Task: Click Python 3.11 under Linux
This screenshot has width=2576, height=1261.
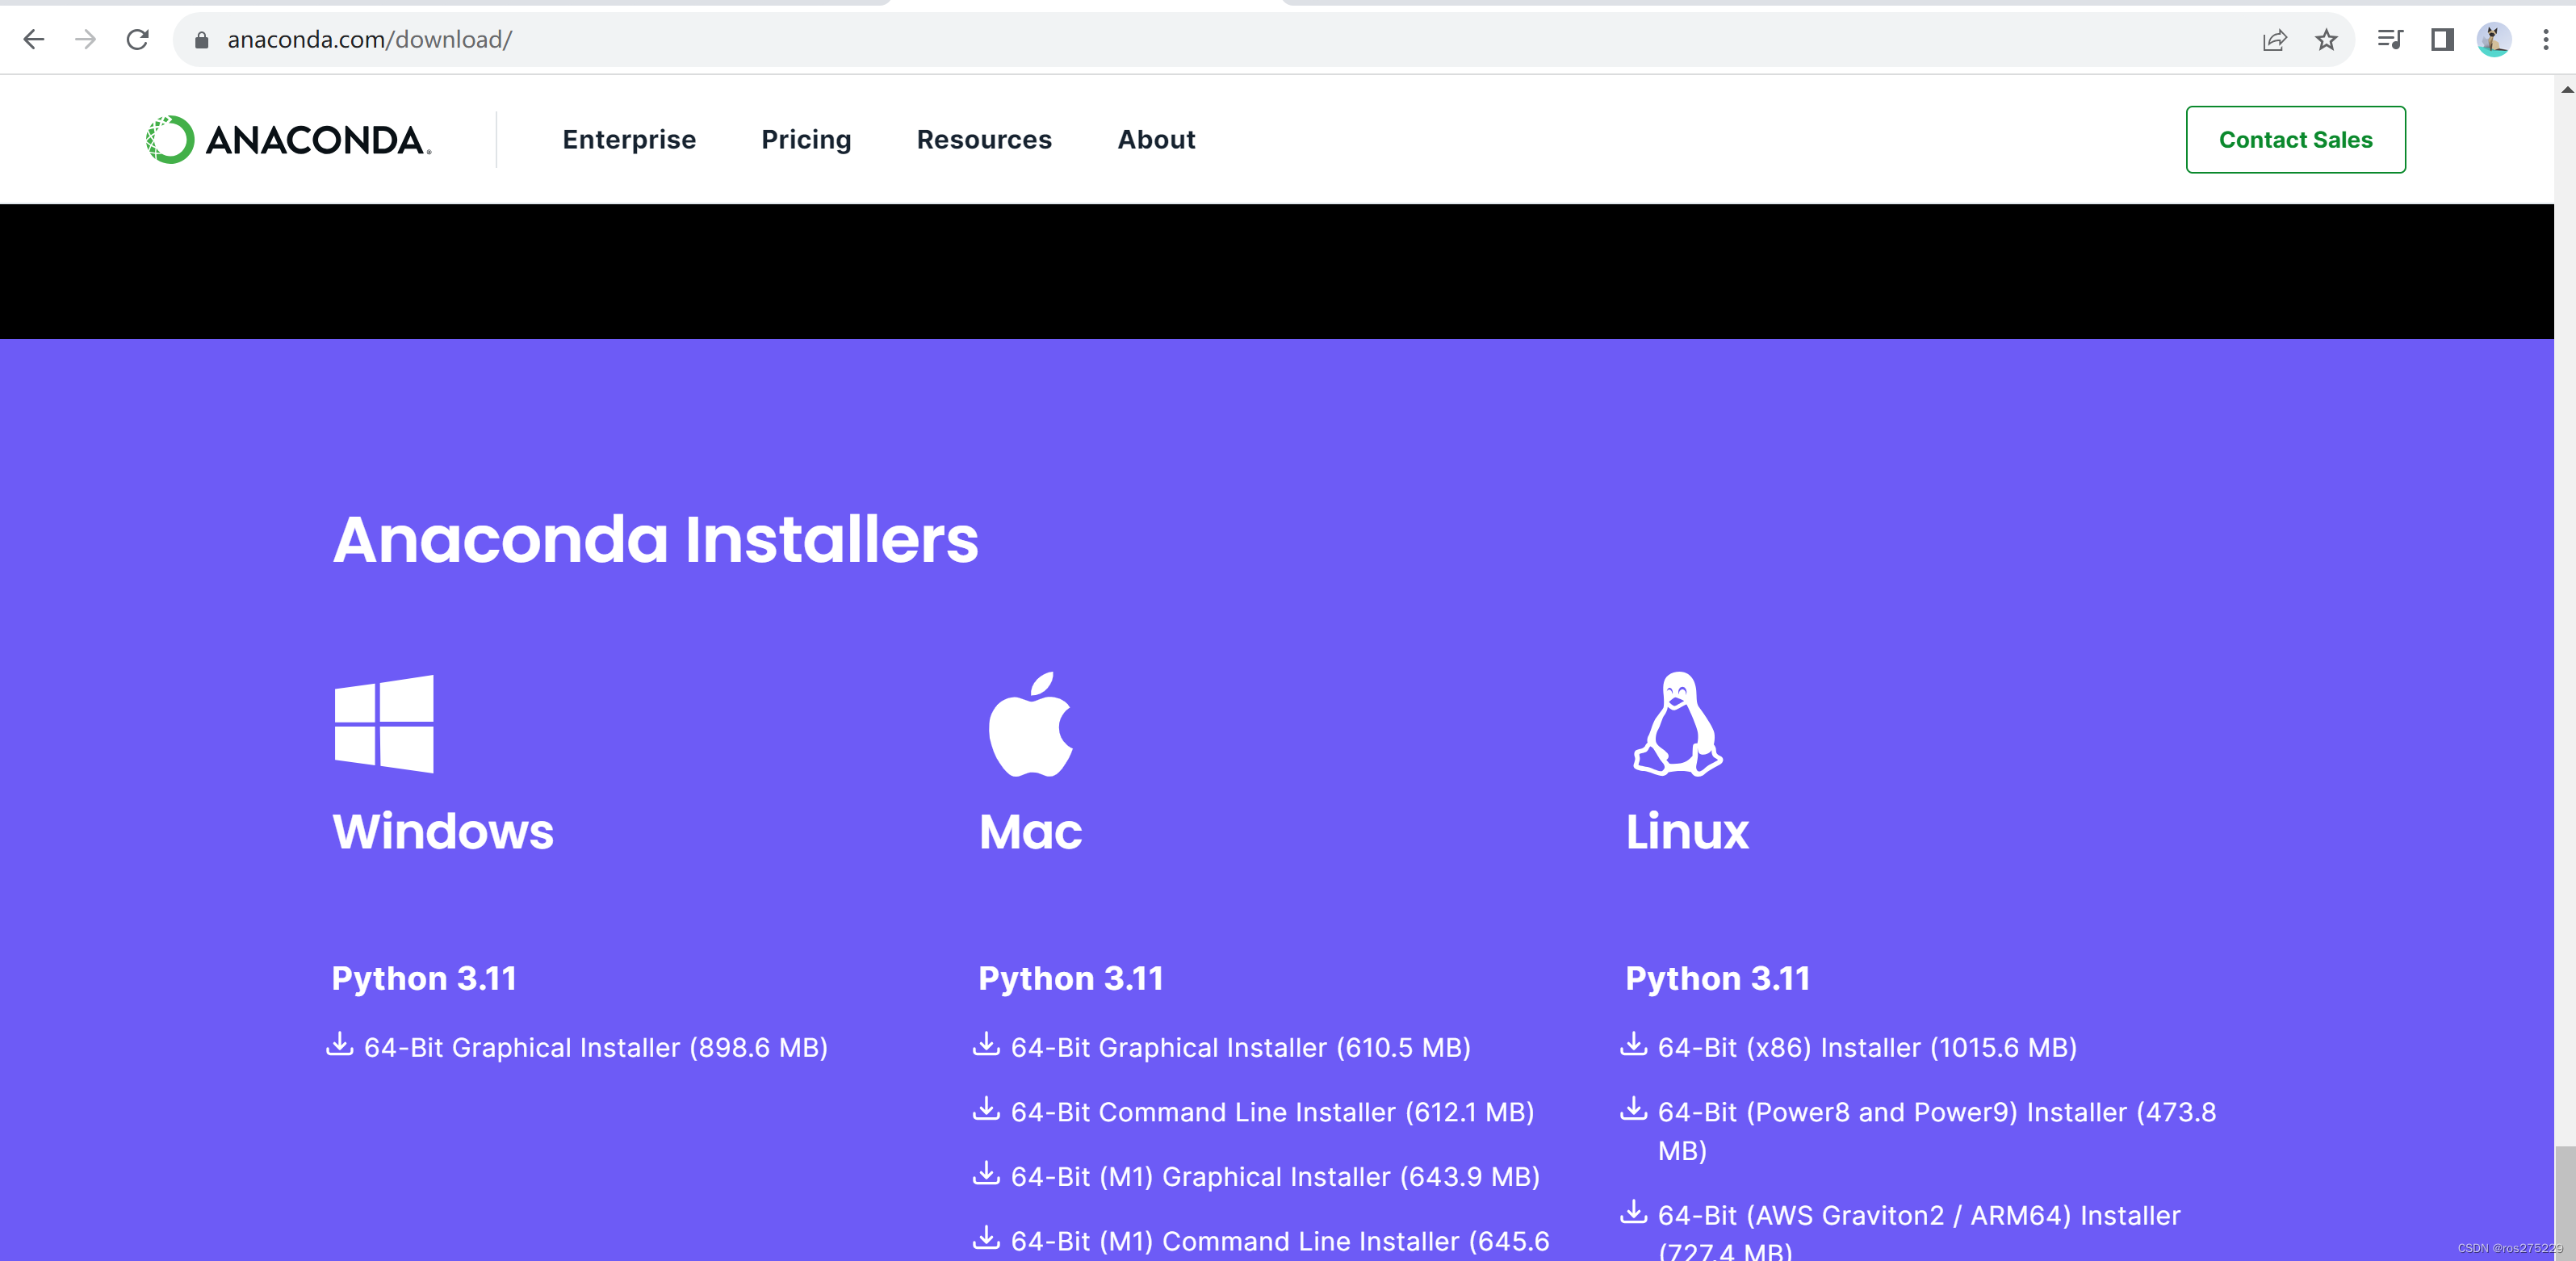Action: pos(1718,978)
